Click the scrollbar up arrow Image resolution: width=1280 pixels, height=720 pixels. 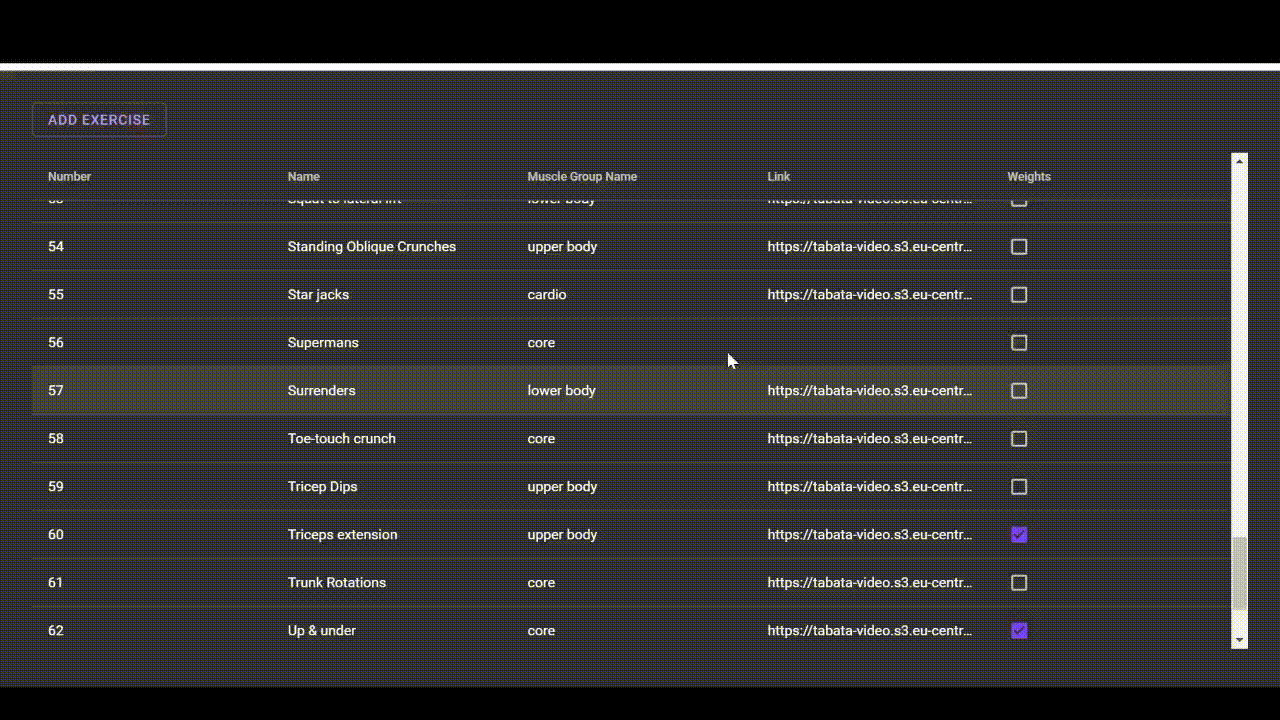click(1240, 160)
